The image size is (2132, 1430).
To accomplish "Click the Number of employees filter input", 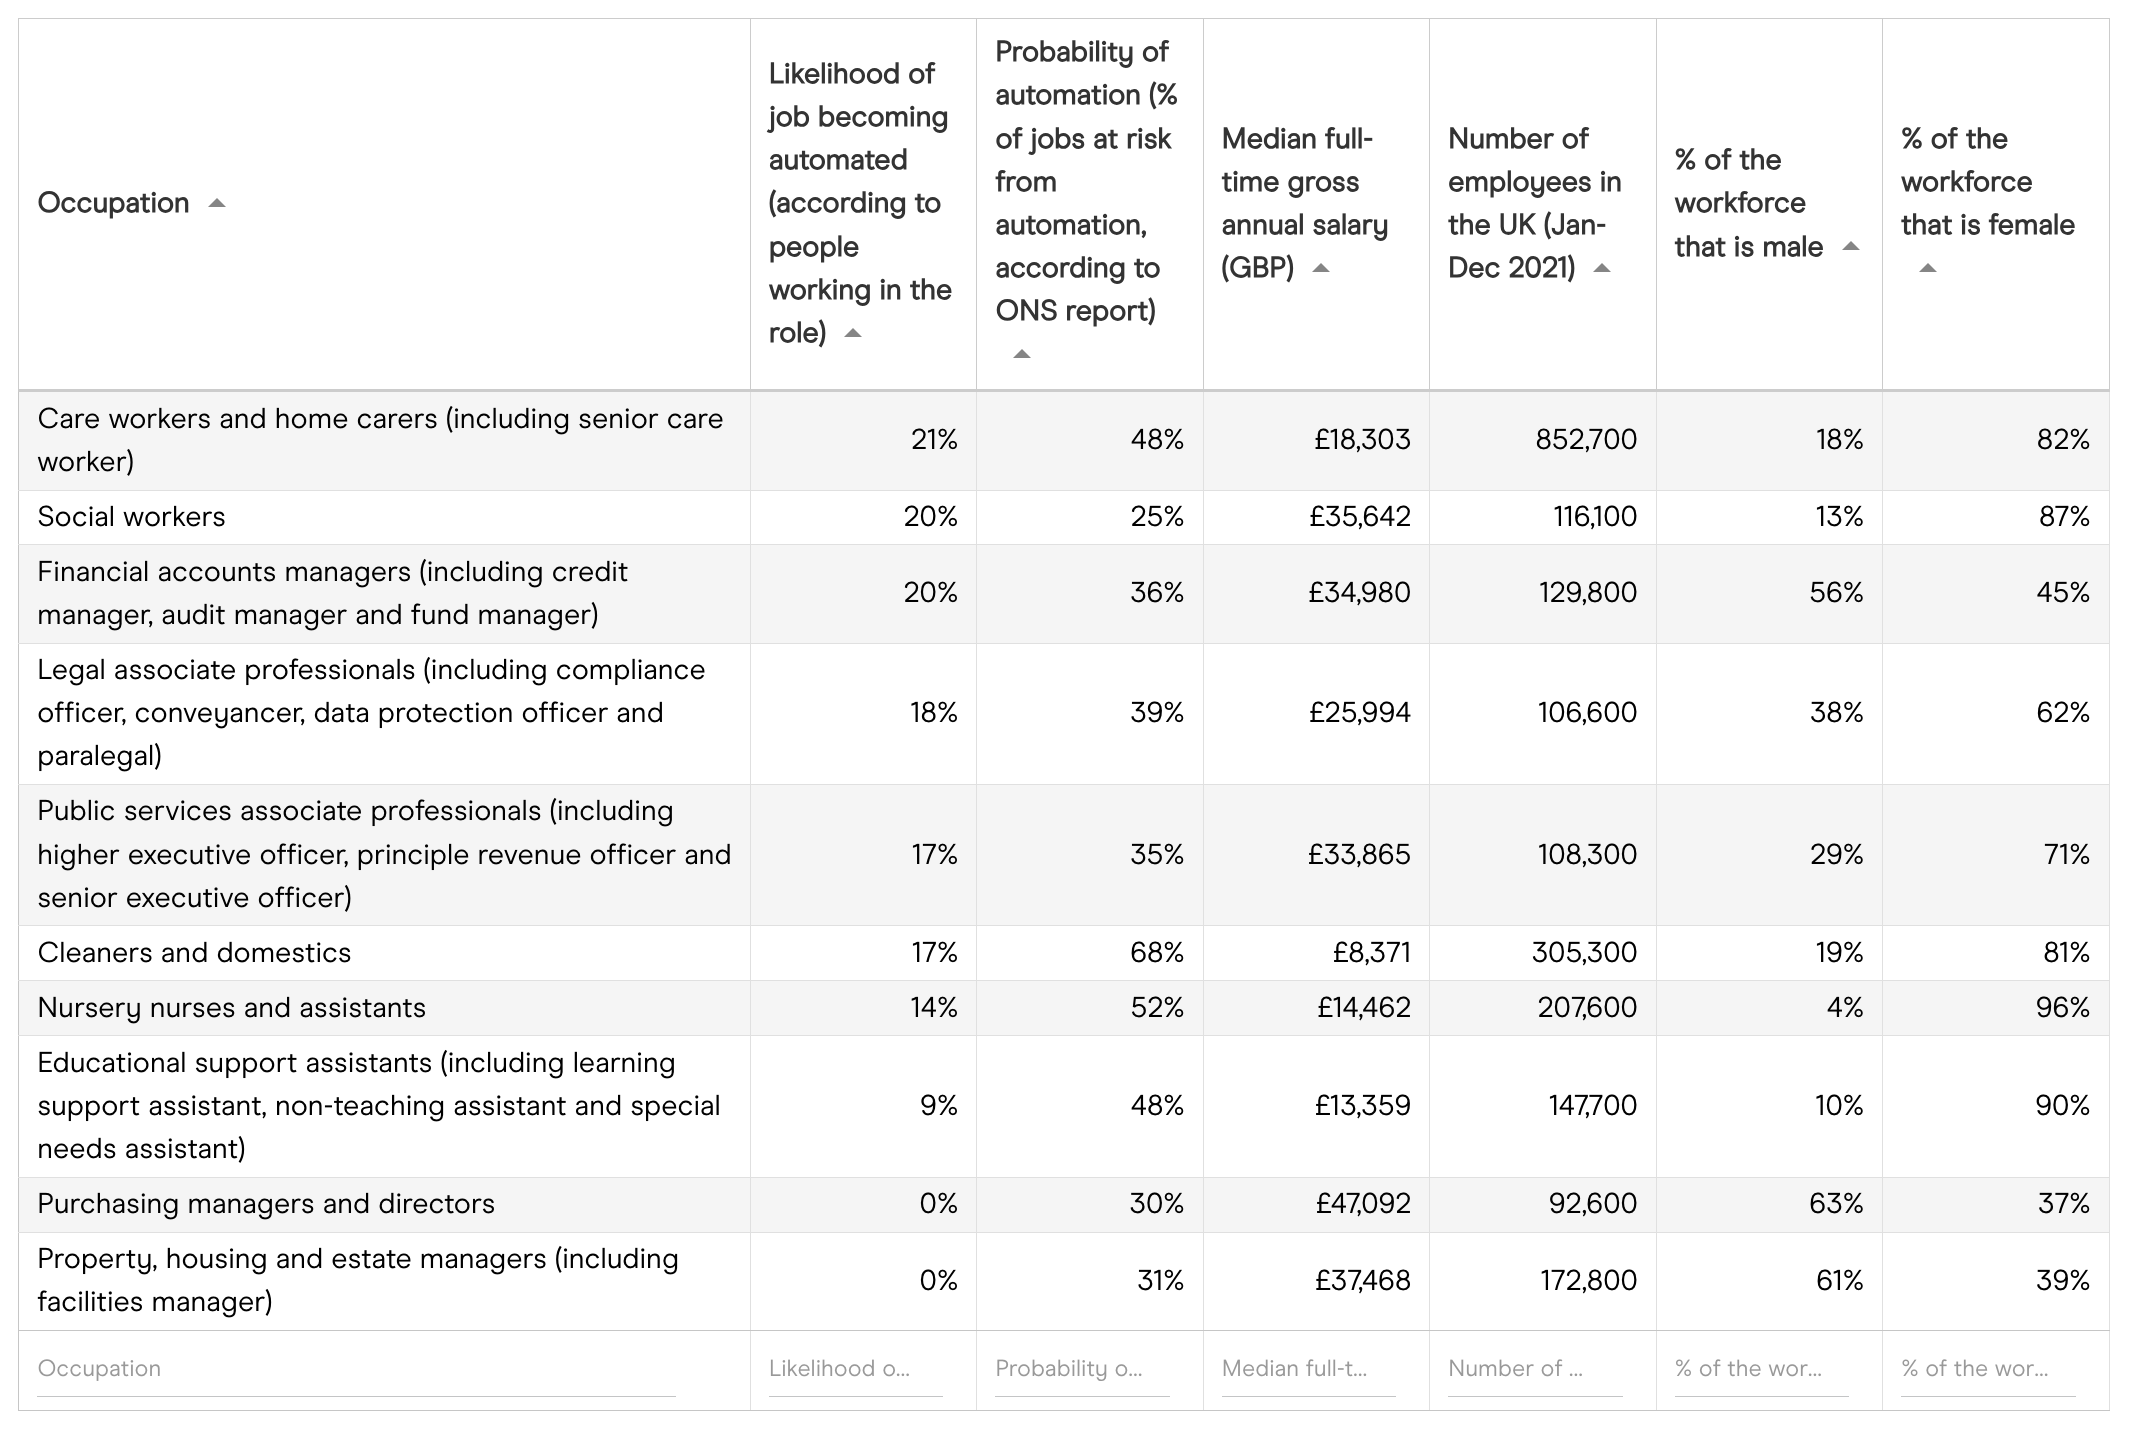I will coord(1535,1369).
